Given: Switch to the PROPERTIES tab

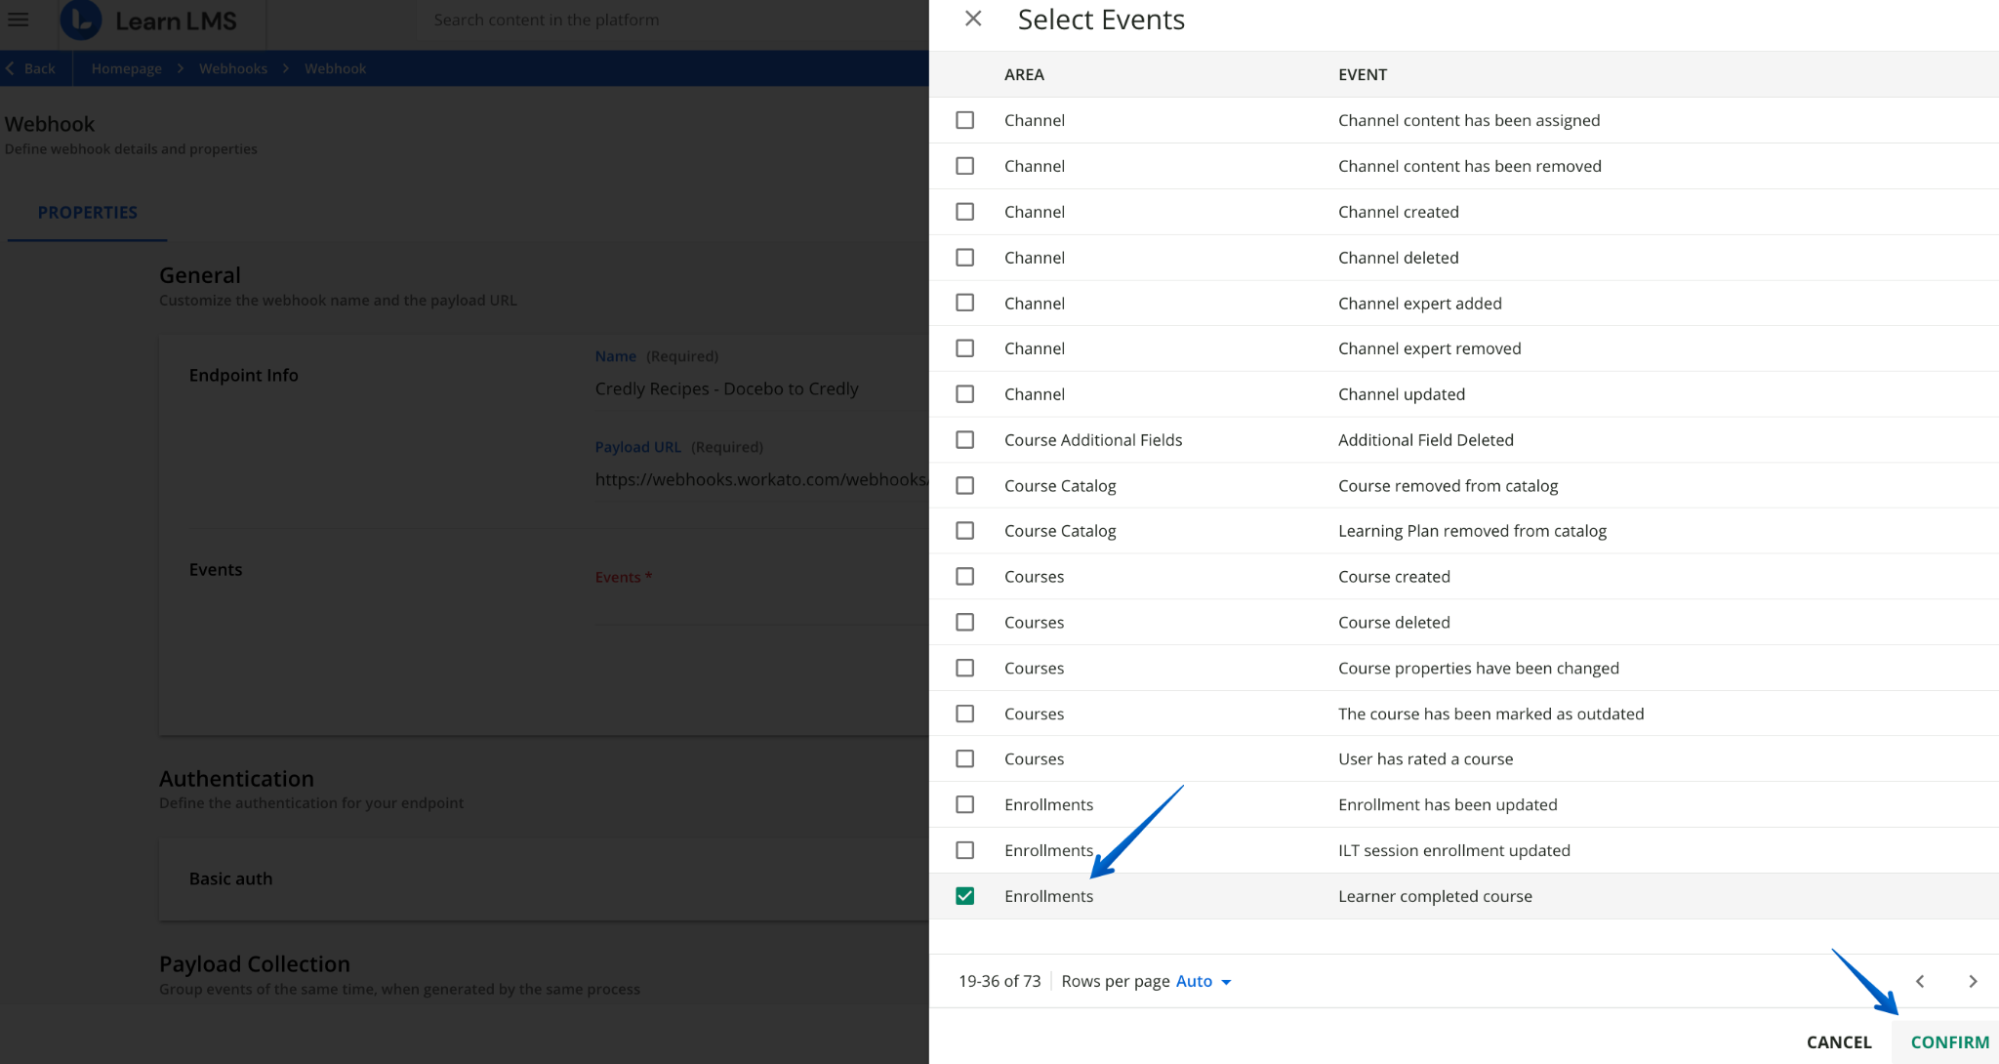Looking at the screenshot, I should click(x=87, y=212).
